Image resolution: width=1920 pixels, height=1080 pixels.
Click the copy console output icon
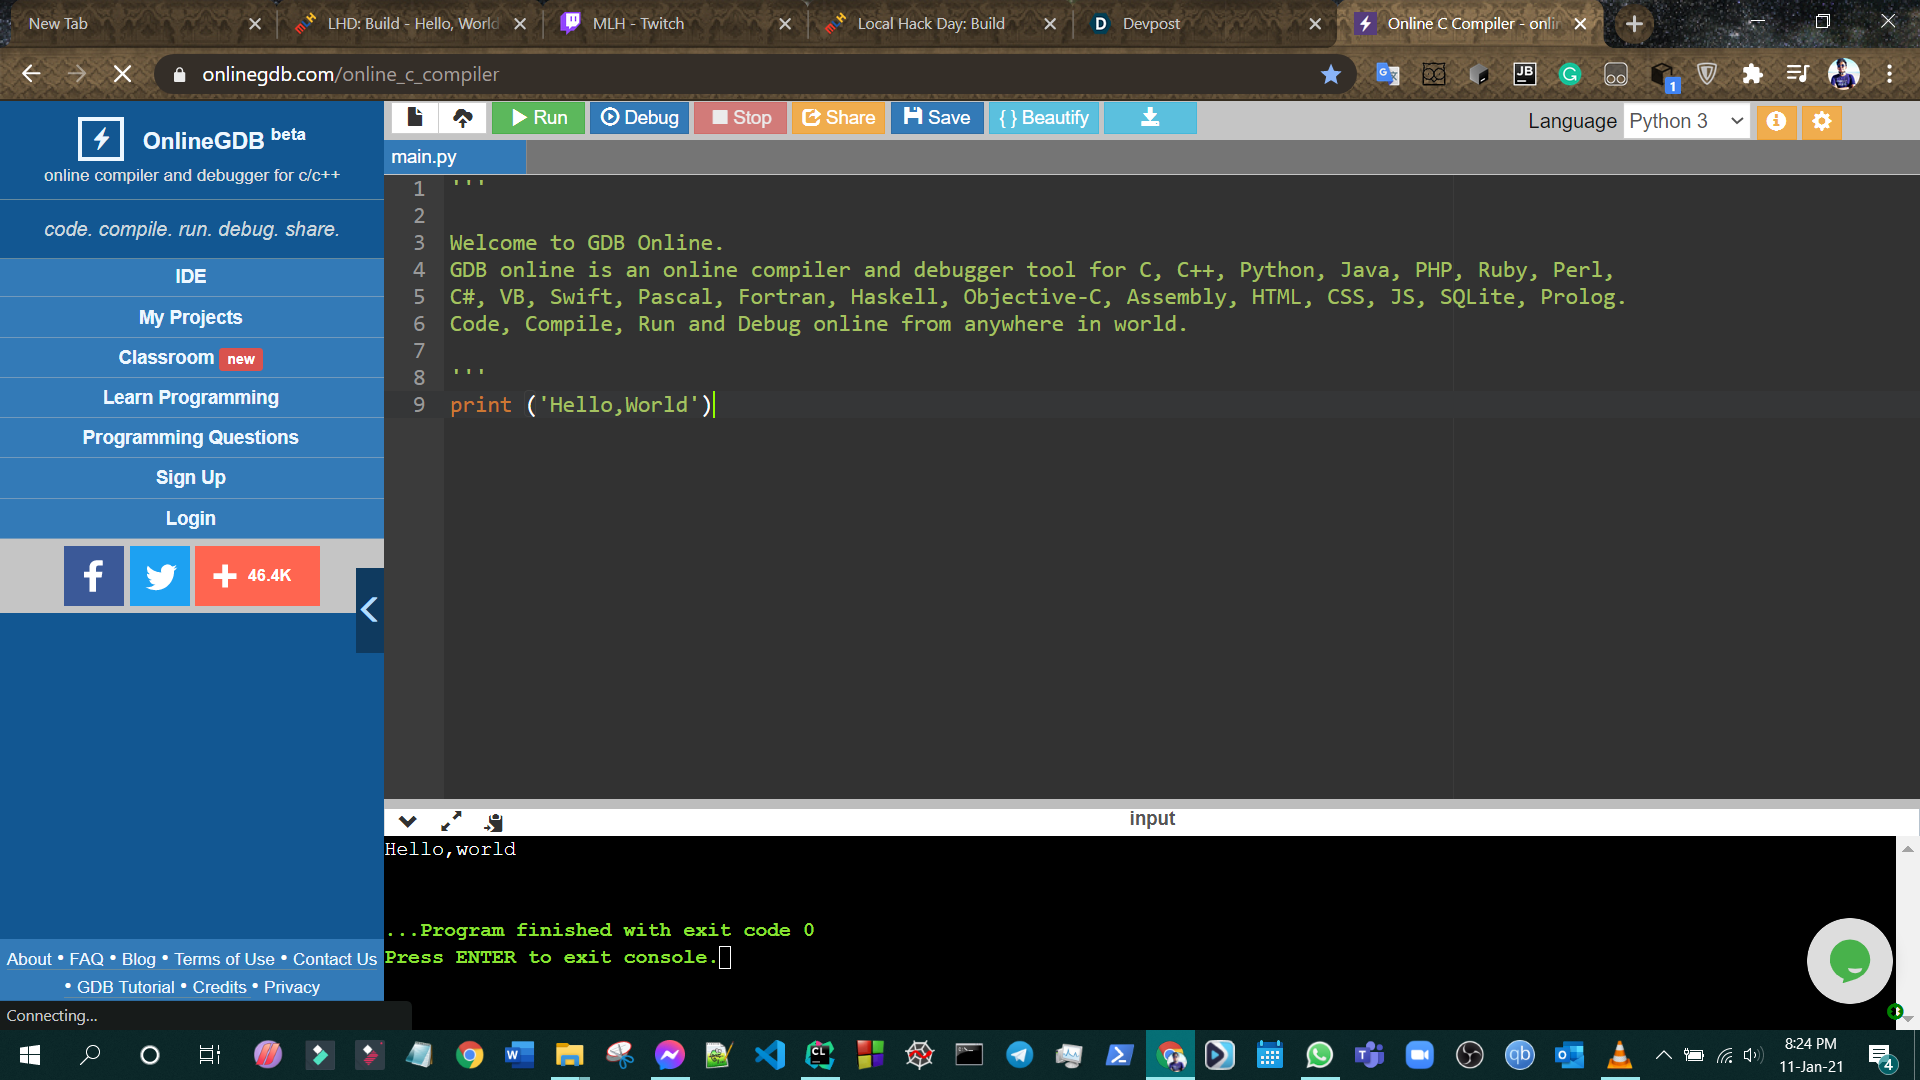tap(494, 821)
